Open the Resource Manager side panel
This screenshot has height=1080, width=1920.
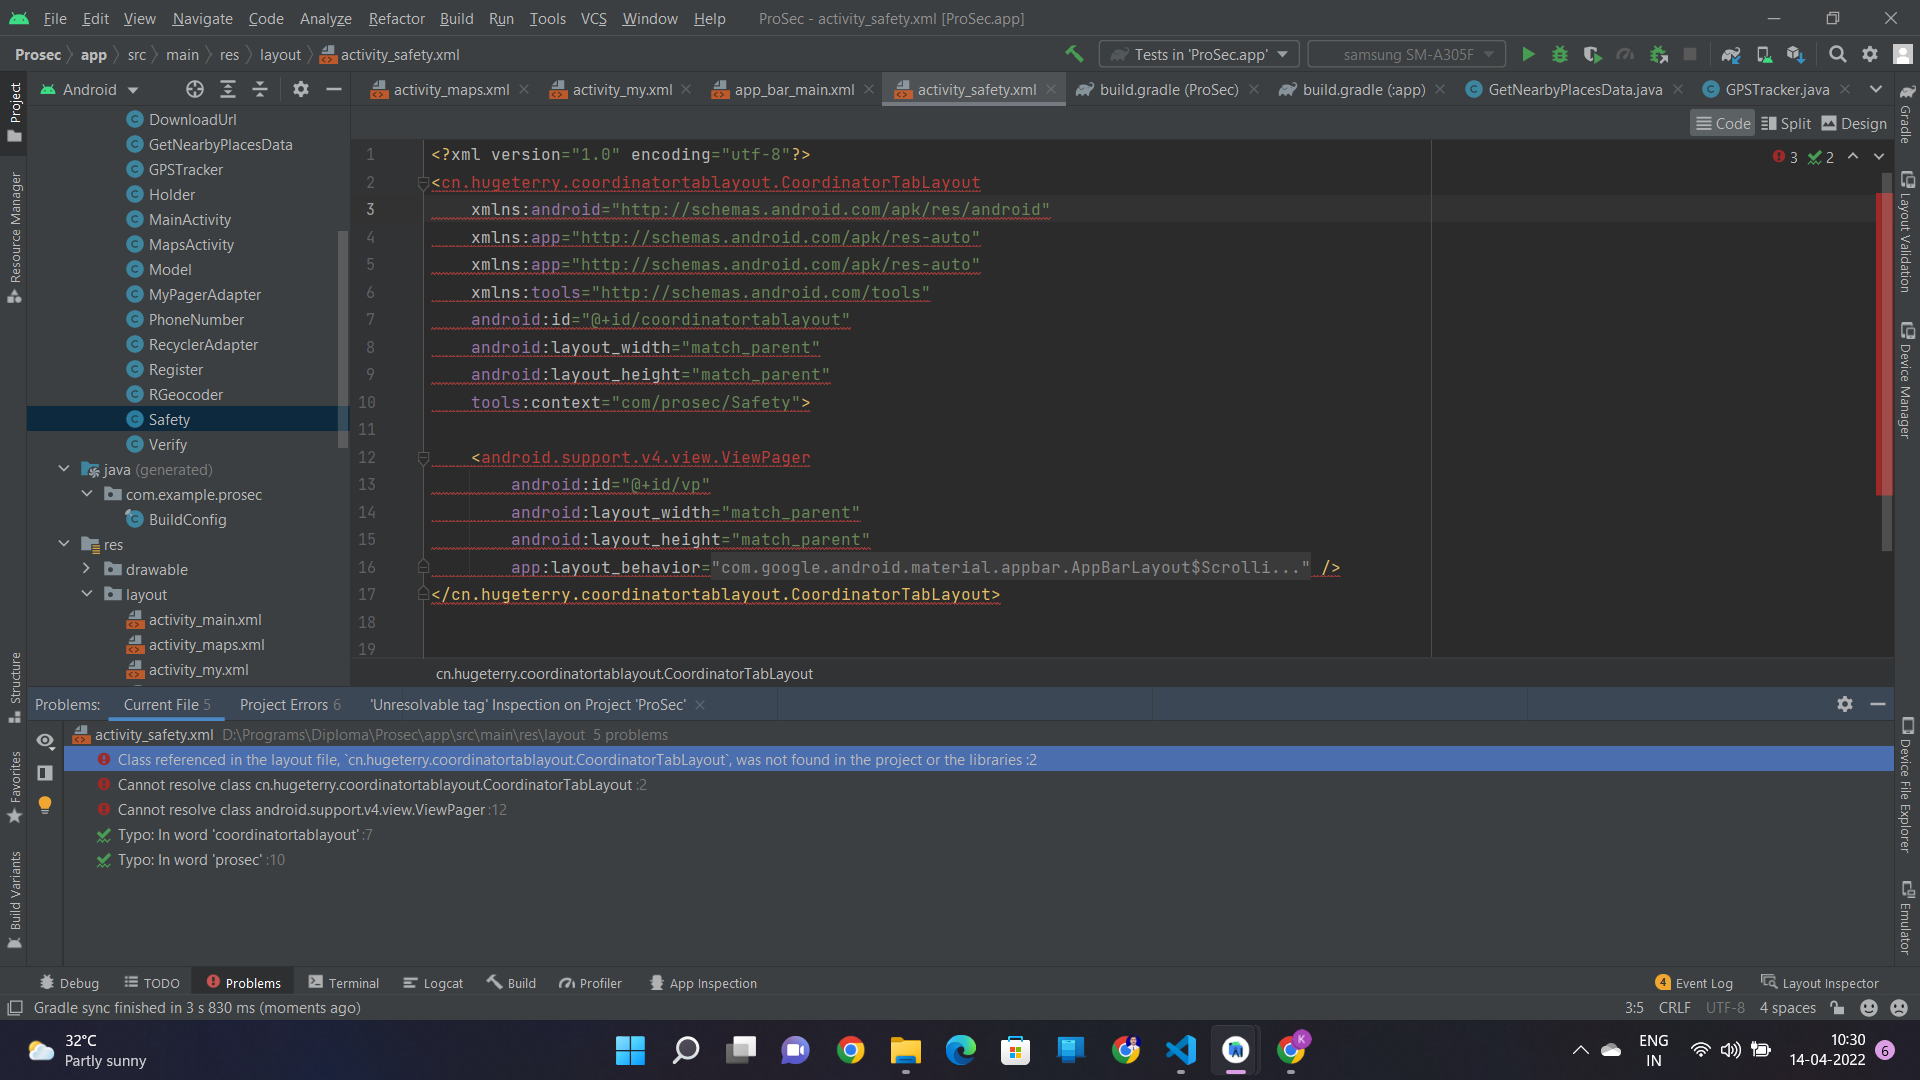[x=15, y=237]
